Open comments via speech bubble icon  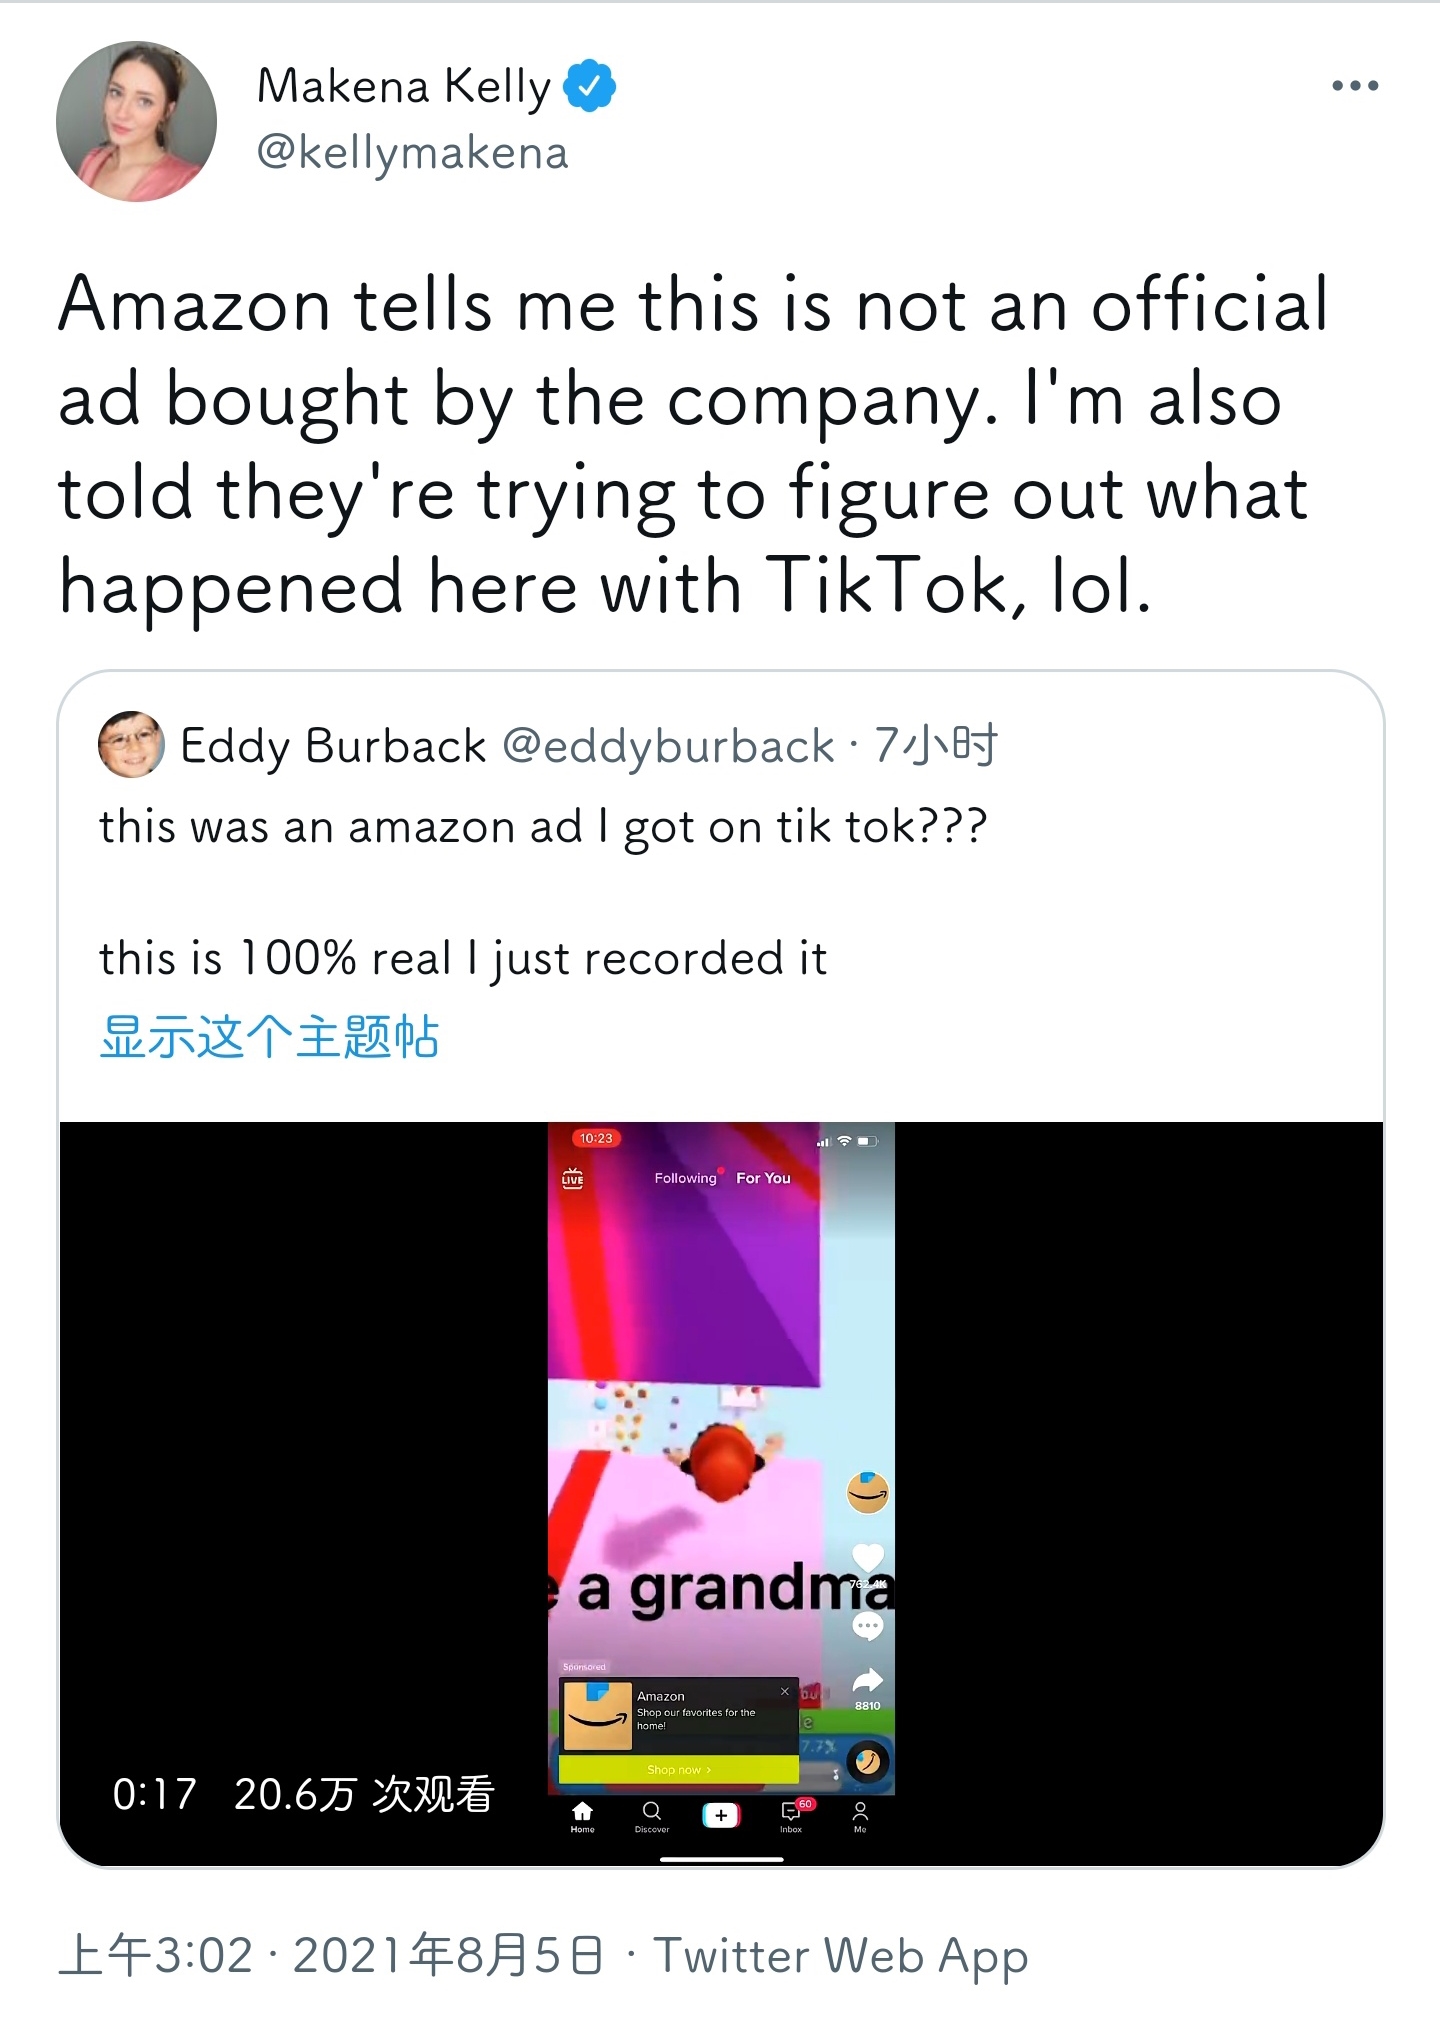tap(867, 1626)
